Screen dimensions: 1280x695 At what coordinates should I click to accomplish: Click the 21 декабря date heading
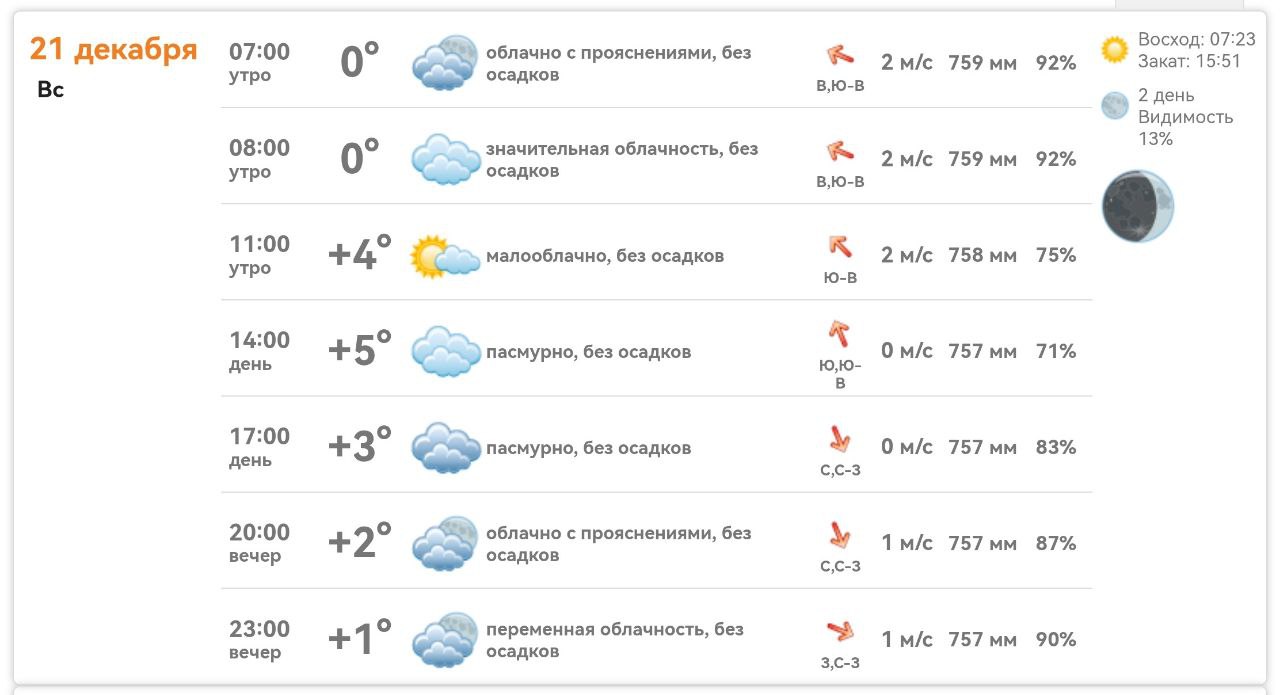[113, 49]
